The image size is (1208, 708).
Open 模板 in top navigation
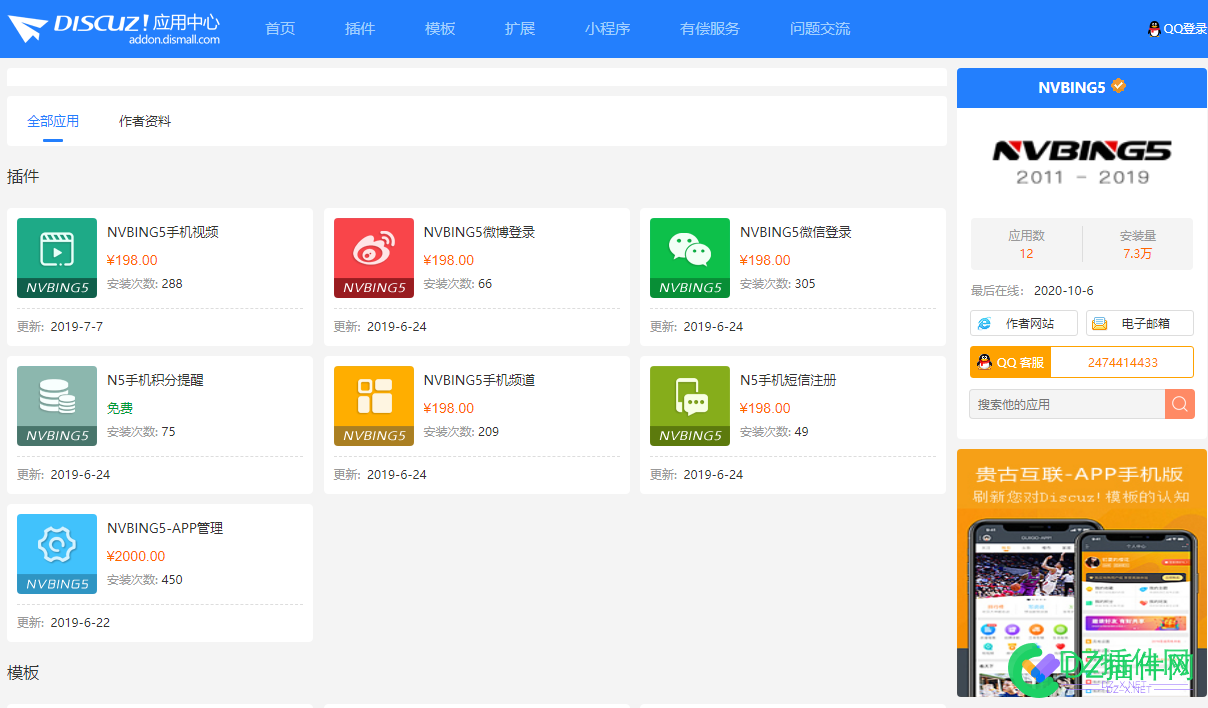[440, 29]
